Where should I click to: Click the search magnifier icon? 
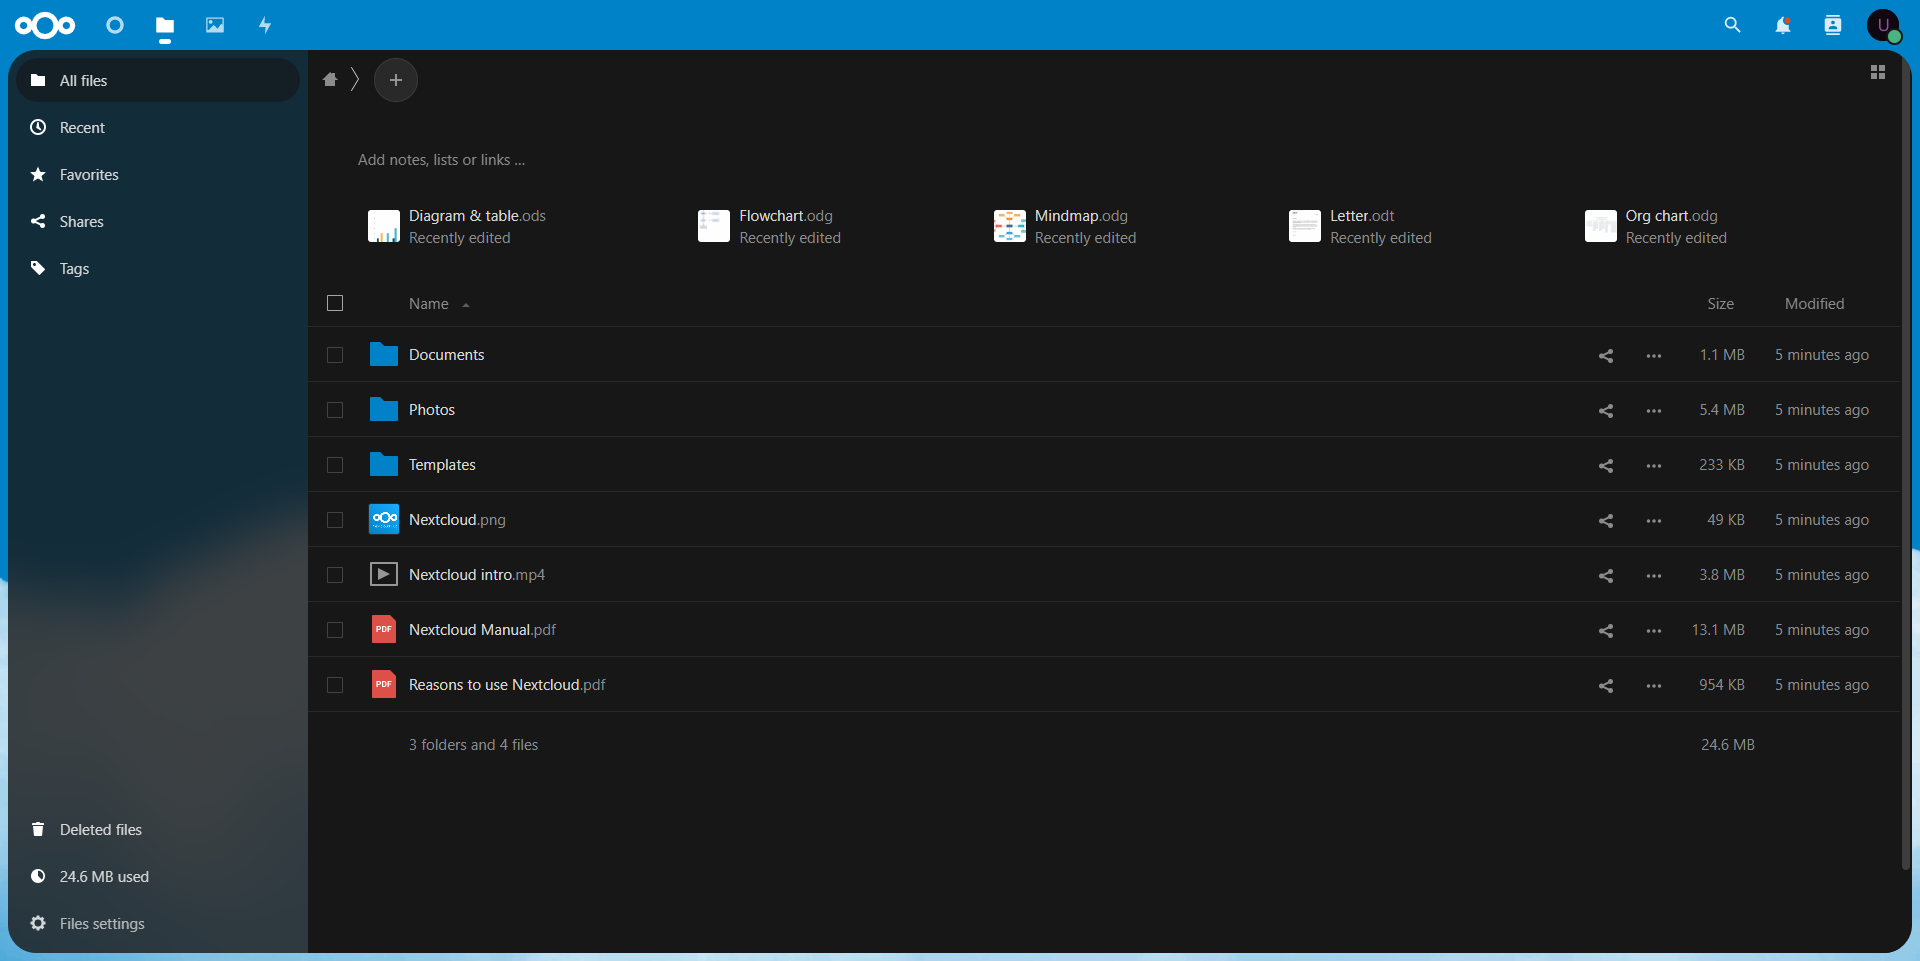1732,25
